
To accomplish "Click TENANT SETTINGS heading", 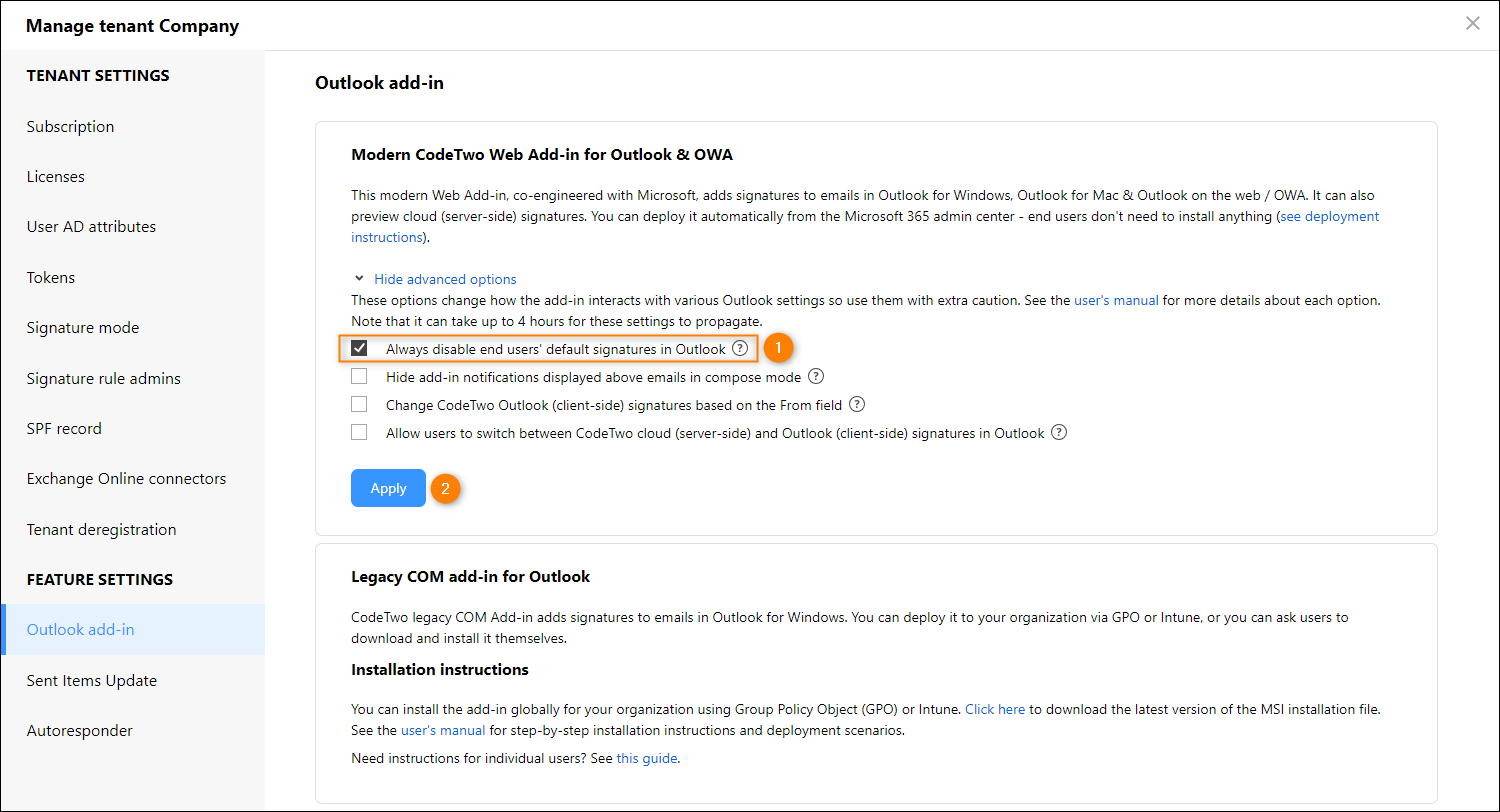I will (x=98, y=76).
